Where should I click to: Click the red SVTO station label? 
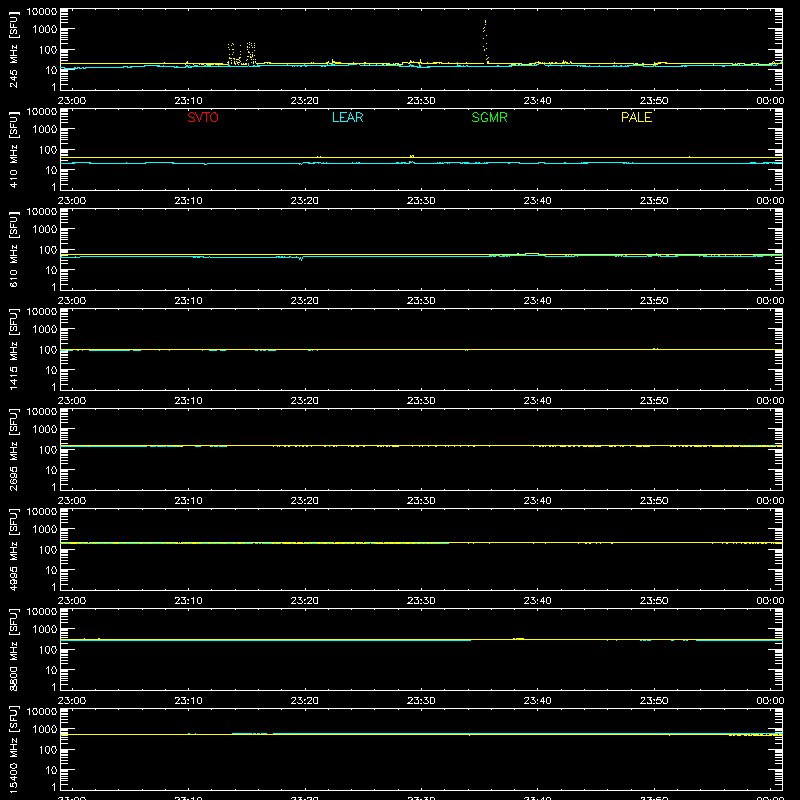tap(203, 117)
